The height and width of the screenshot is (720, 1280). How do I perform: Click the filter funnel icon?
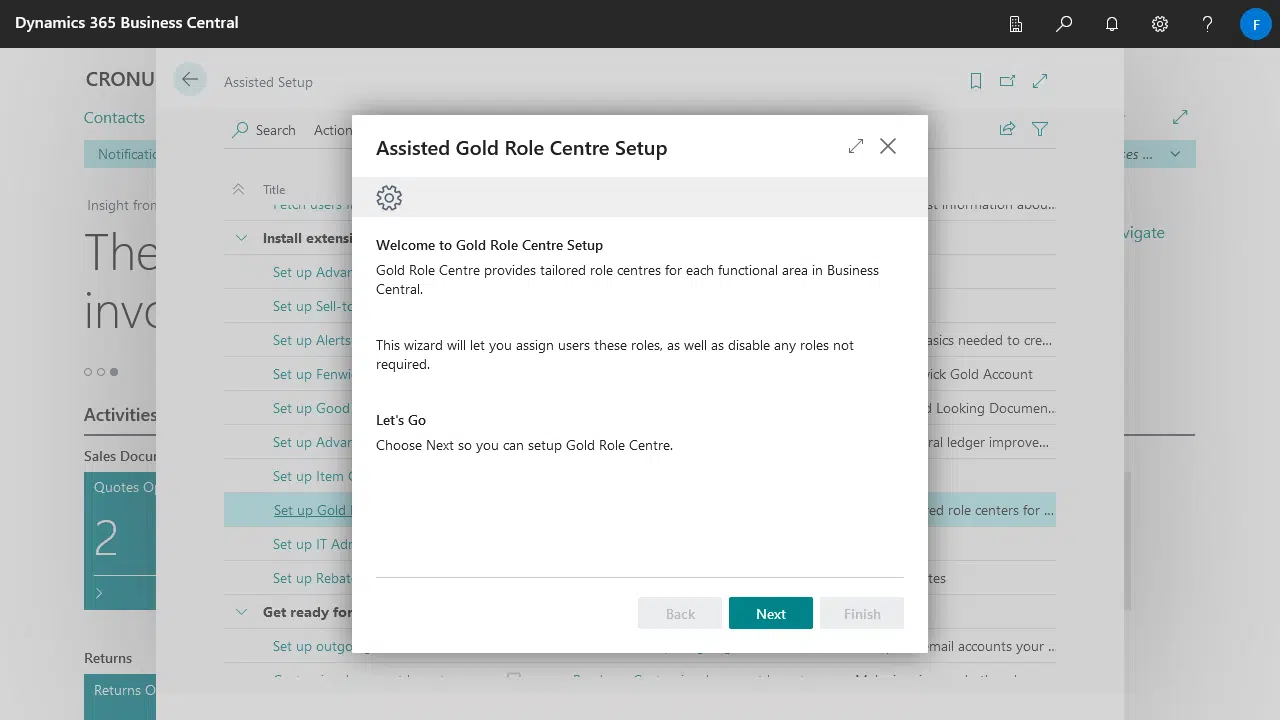(x=1040, y=129)
